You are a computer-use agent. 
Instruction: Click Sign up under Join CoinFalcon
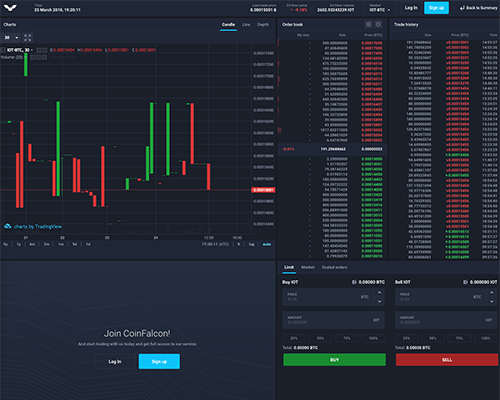tap(159, 362)
